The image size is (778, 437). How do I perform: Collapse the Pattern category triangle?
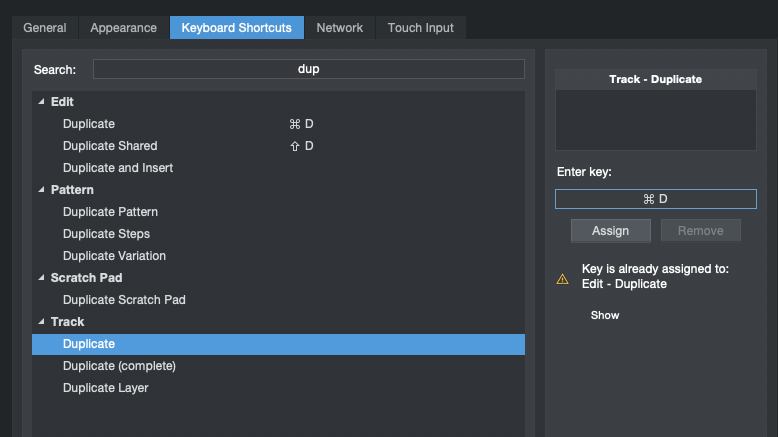pos(41,190)
